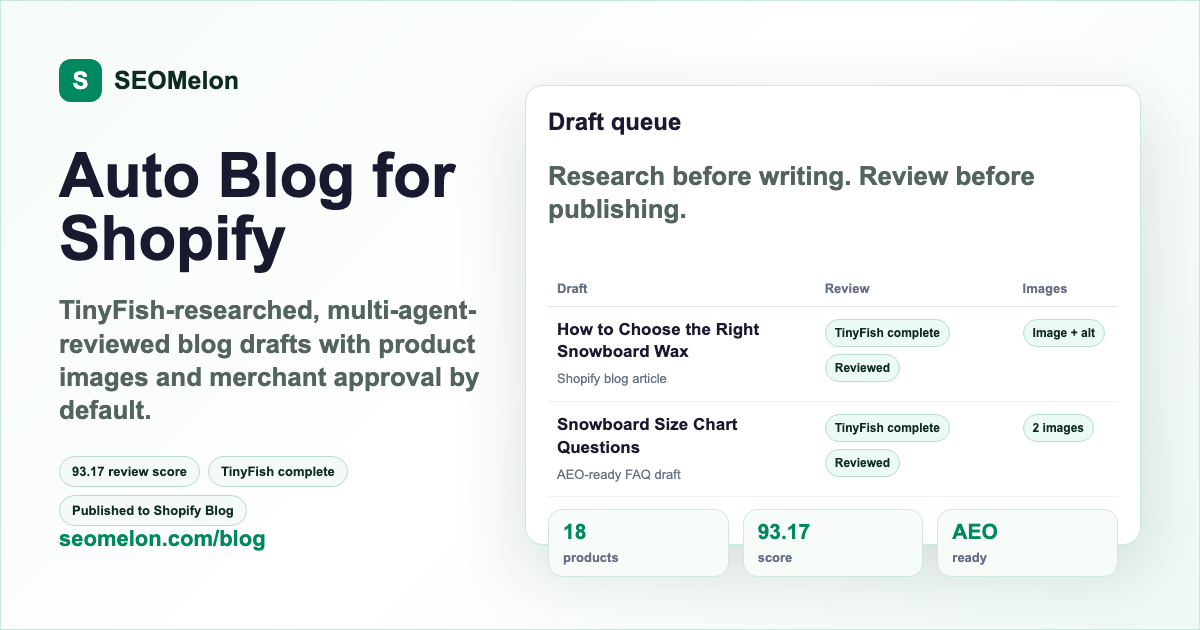Click the Published to Shopify Blog badge
This screenshot has height=630, width=1200.
[x=153, y=510]
